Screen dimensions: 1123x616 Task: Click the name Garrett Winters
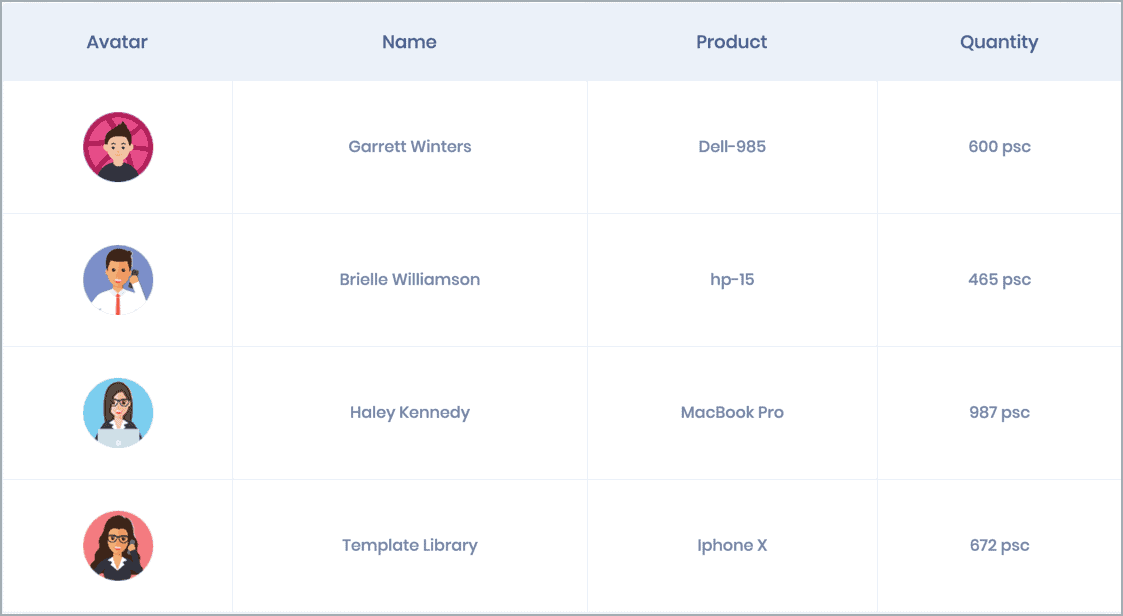pyautogui.click(x=409, y=146)
